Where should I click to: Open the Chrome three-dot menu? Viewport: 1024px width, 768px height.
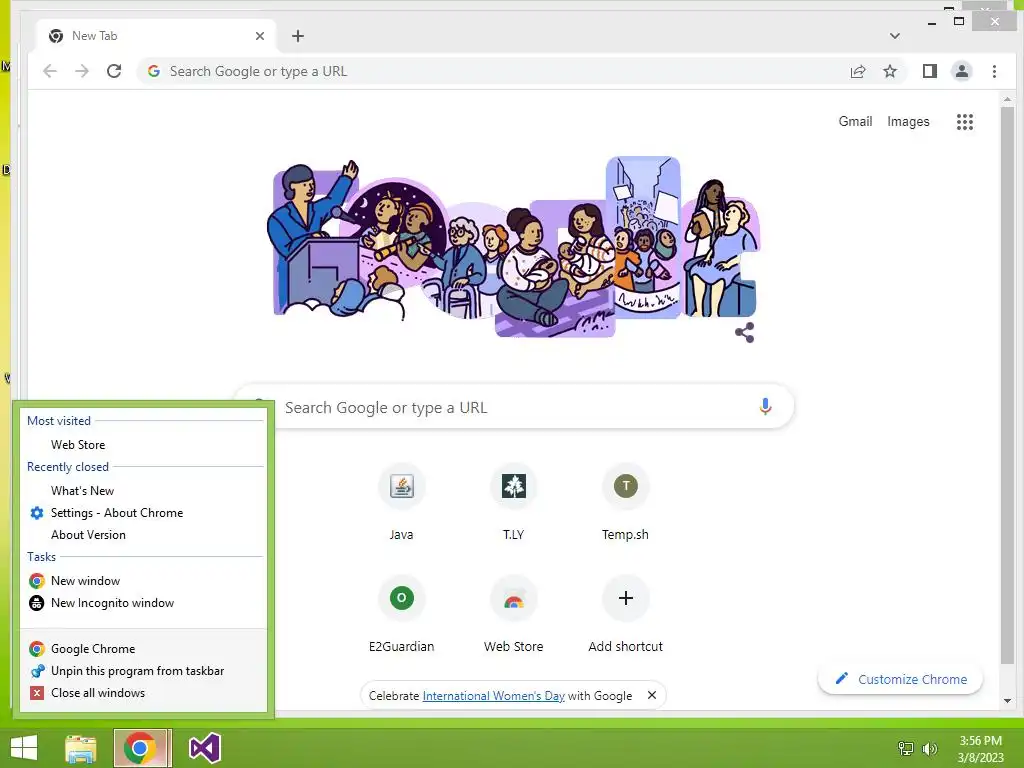pos(995,71)
